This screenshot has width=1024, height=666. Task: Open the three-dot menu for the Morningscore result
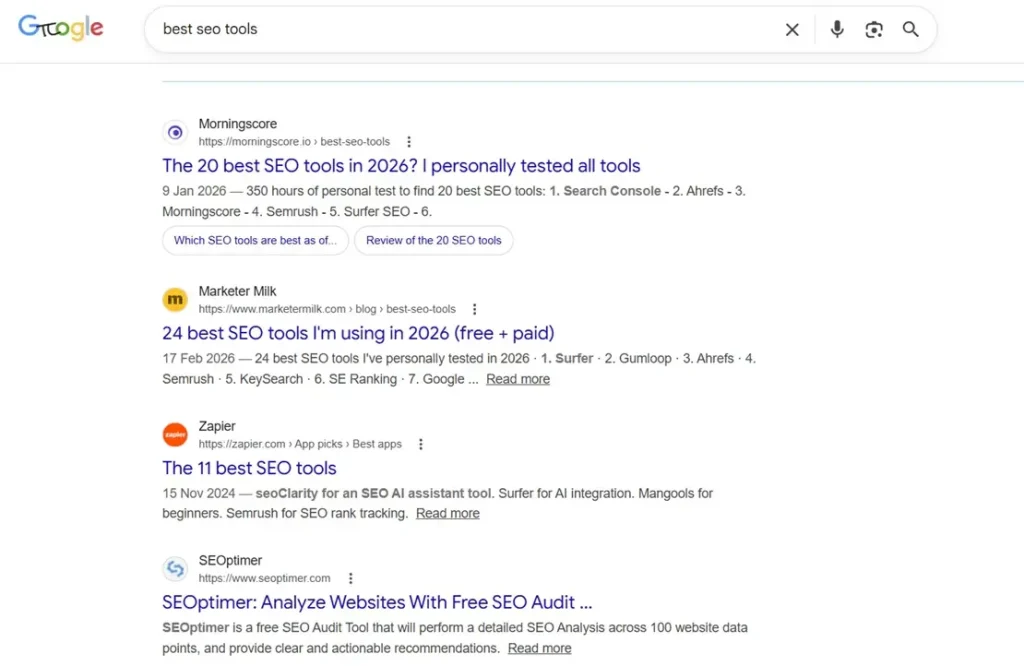(x=409, y=141)
